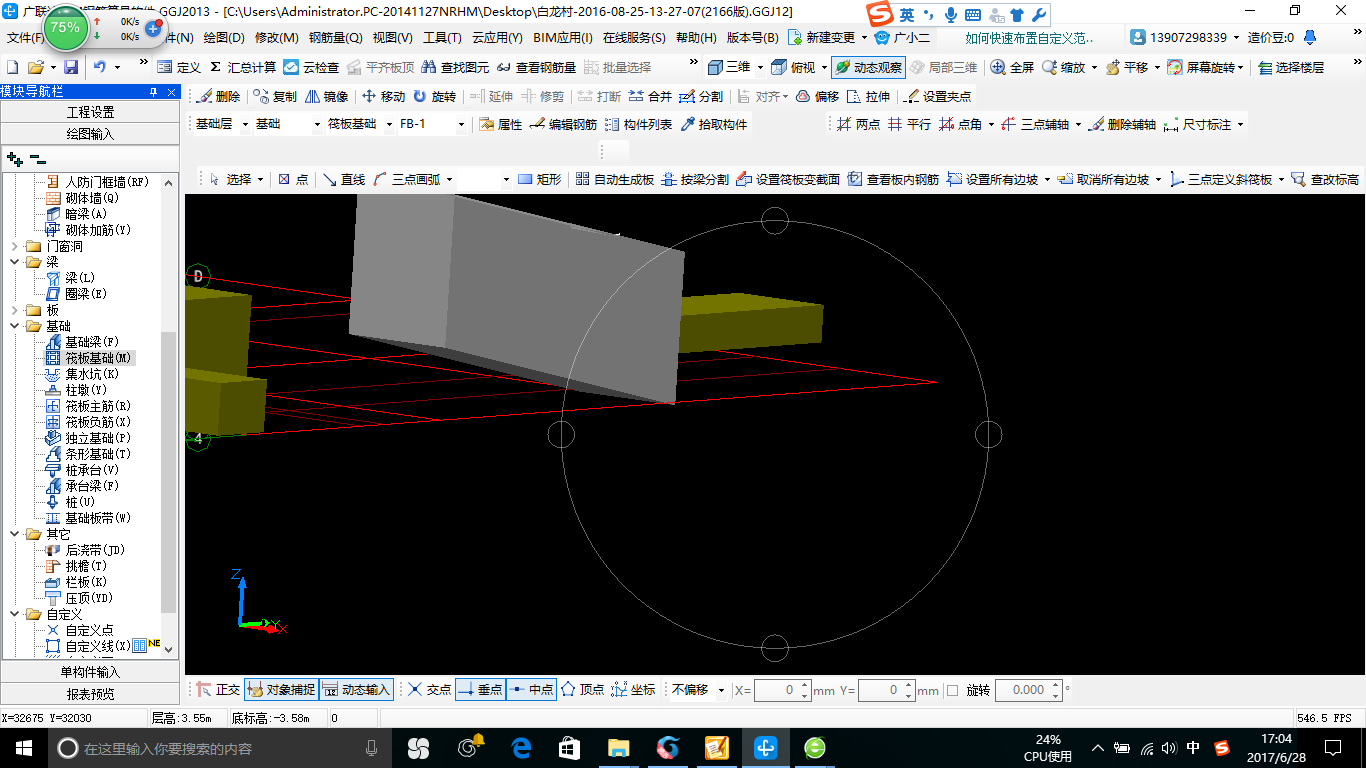The width and height of the screenshot is (1366, 768).
Task: Click the 偏移 offset tool
Action: point(816,97)
